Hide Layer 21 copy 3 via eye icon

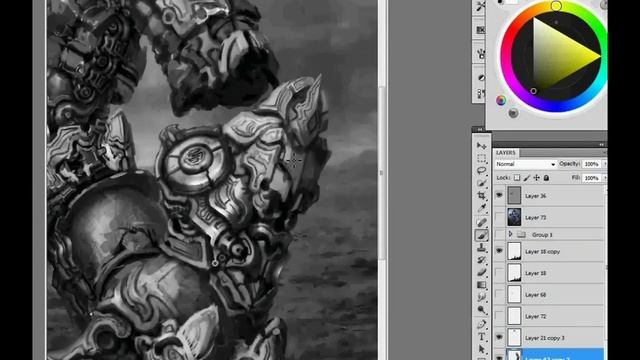[x=499, y=337]
